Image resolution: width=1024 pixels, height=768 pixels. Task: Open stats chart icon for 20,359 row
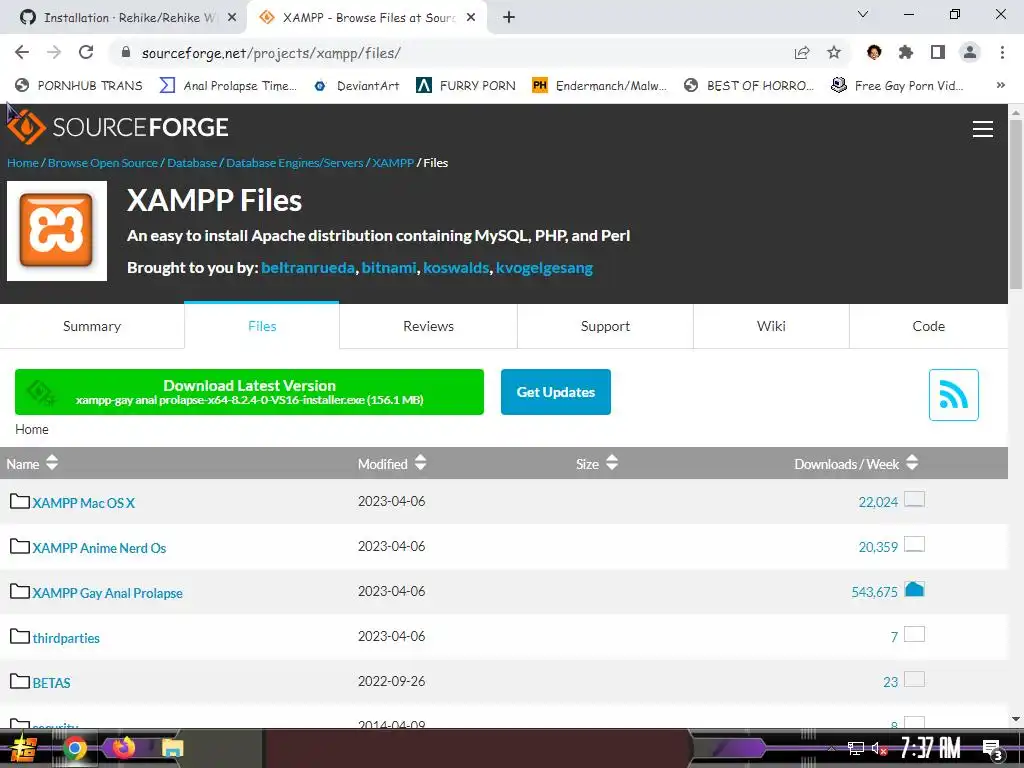pyautogui.click(x=914, y=545)
